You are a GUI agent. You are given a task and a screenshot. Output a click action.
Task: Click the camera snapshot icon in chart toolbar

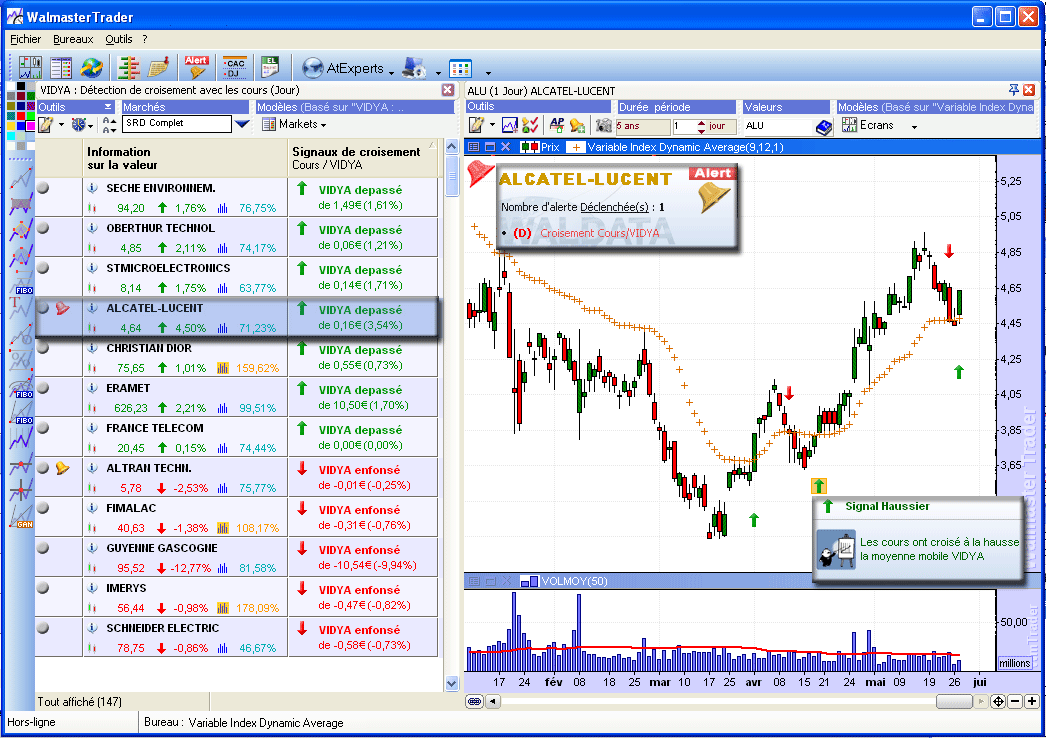click(x=604, y=125)
